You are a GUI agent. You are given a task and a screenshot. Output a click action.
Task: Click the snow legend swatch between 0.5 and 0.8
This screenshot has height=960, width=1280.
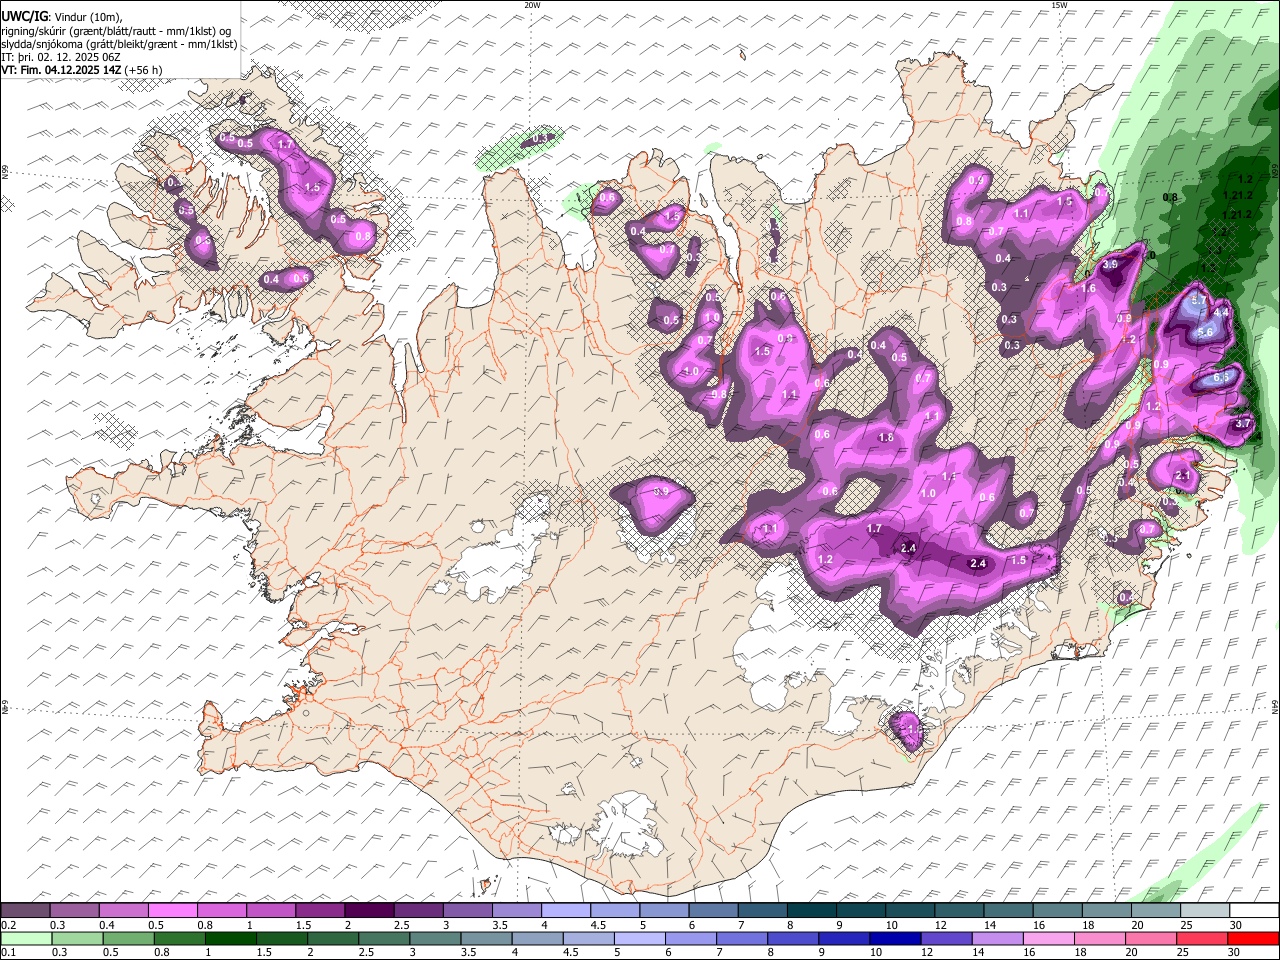tap(173, 910)
